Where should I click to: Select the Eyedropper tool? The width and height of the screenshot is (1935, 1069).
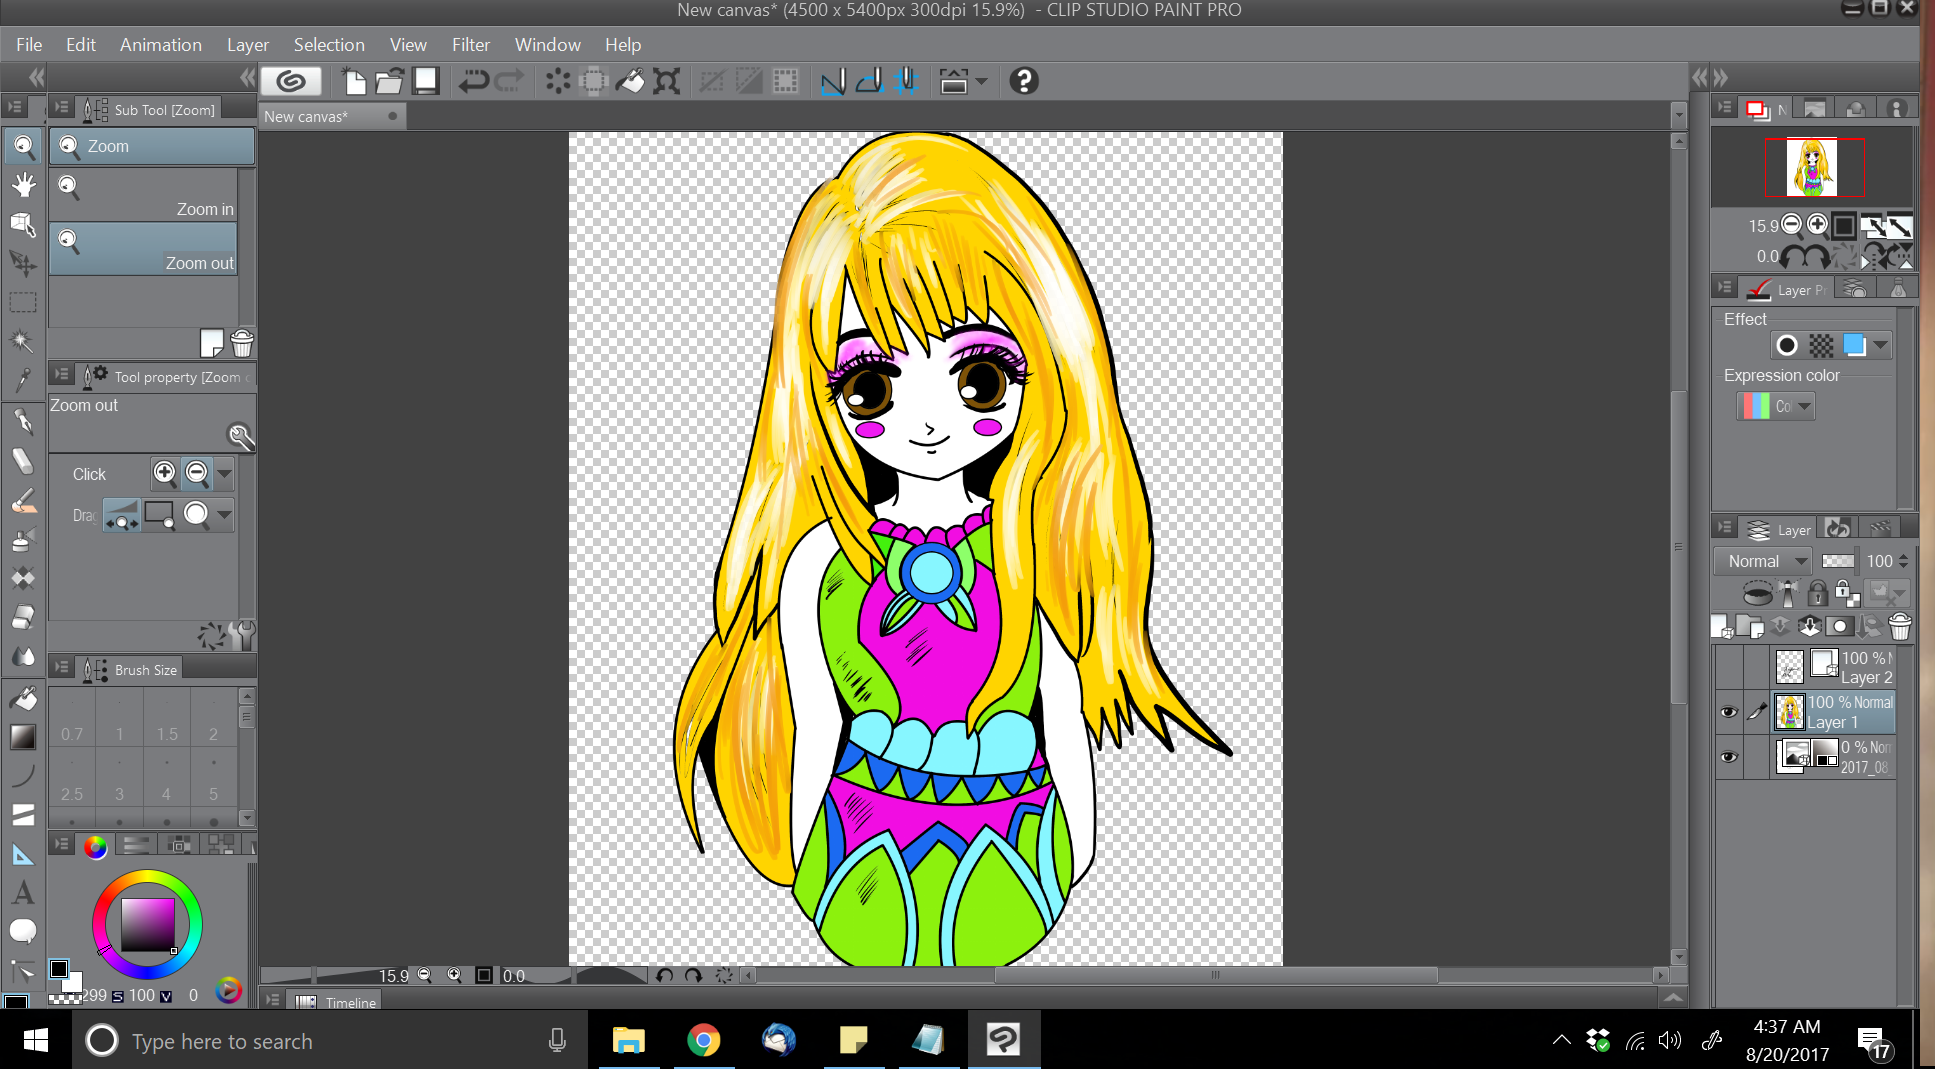click(x=23, y=380)
